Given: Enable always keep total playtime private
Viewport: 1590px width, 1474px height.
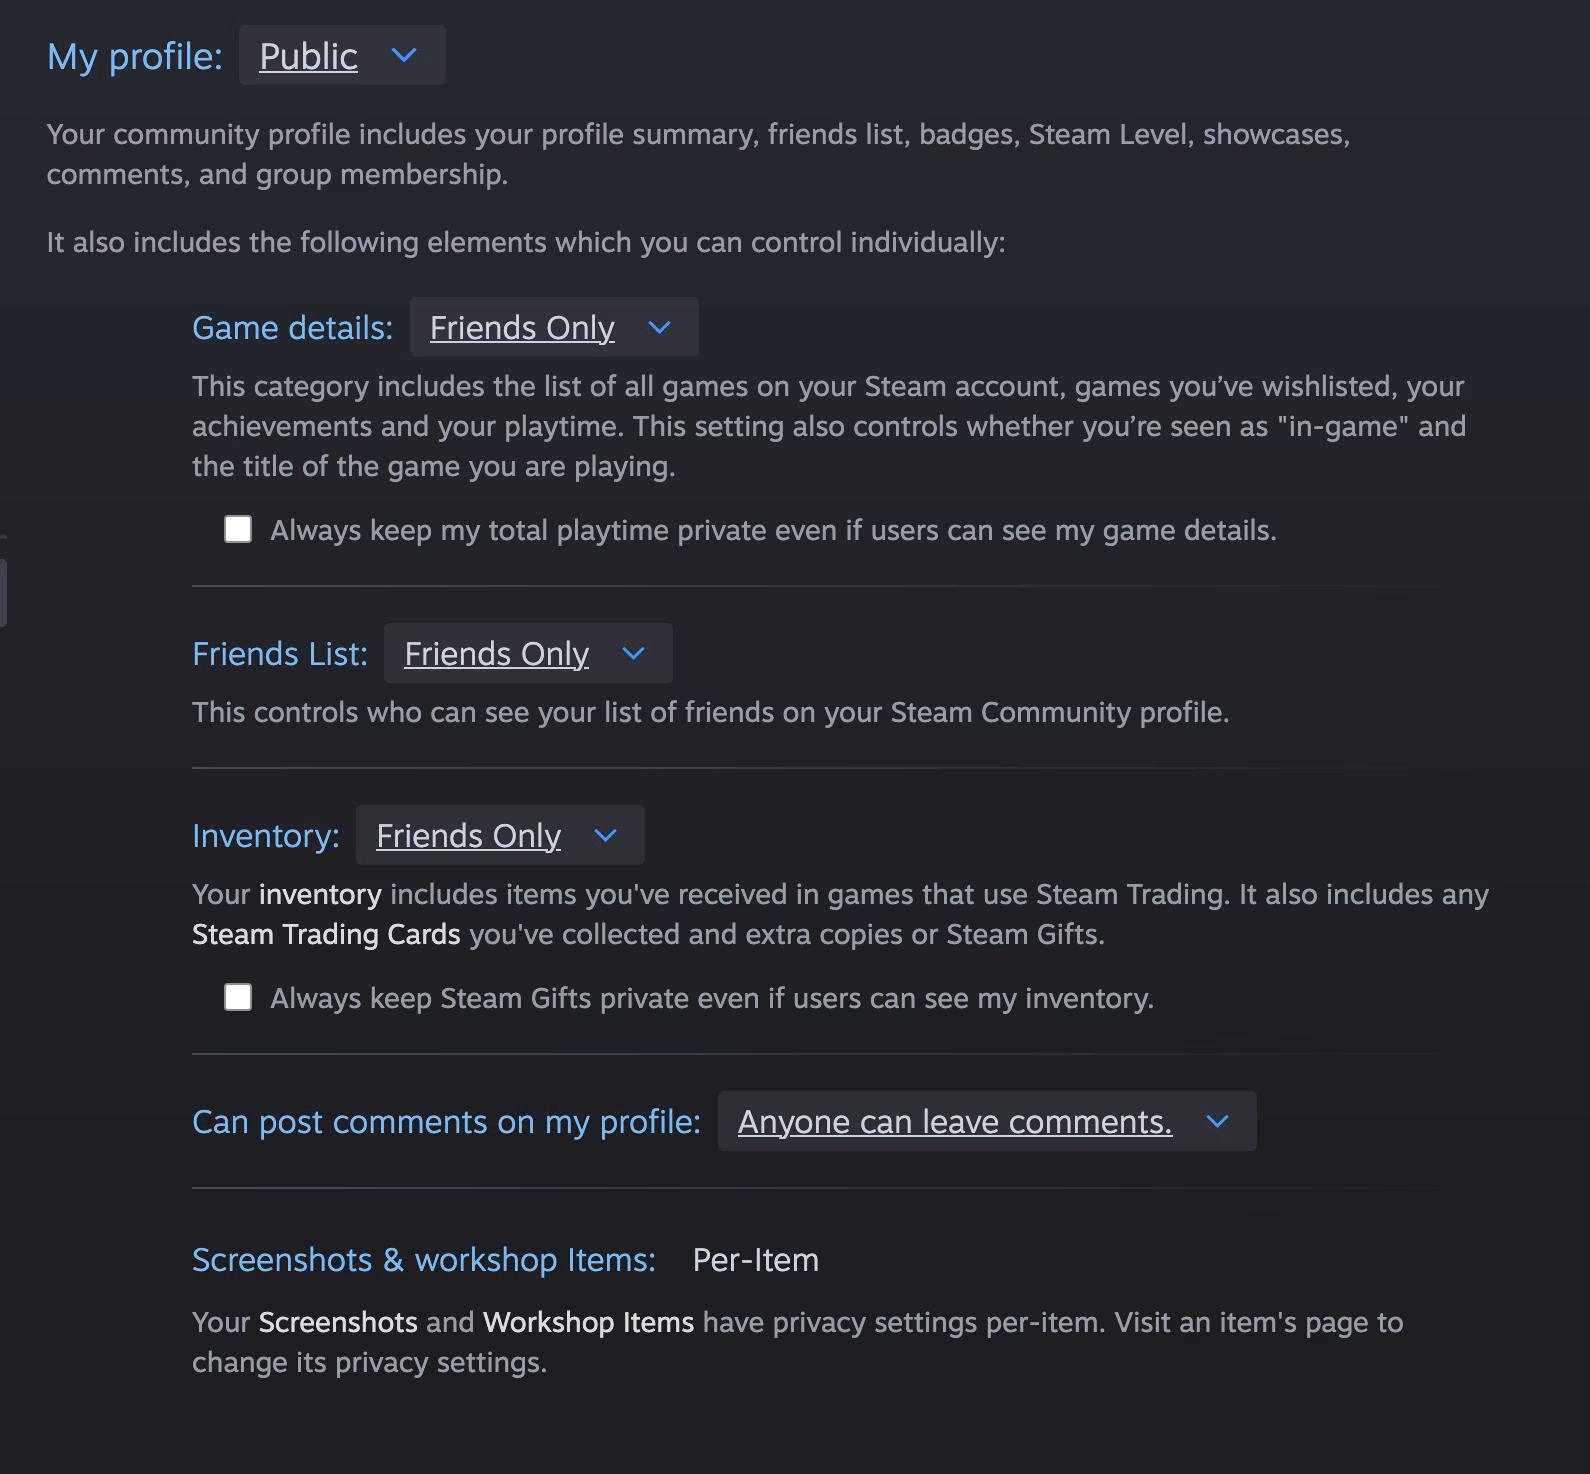Looking at the screenshot, I should (238, 529).
